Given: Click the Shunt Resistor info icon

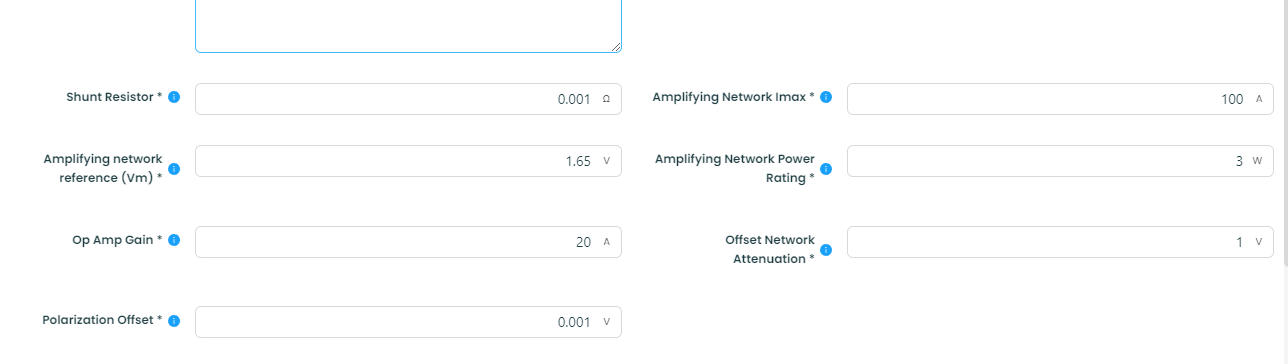Looking at the screenshot, I should tap(174, 97).
